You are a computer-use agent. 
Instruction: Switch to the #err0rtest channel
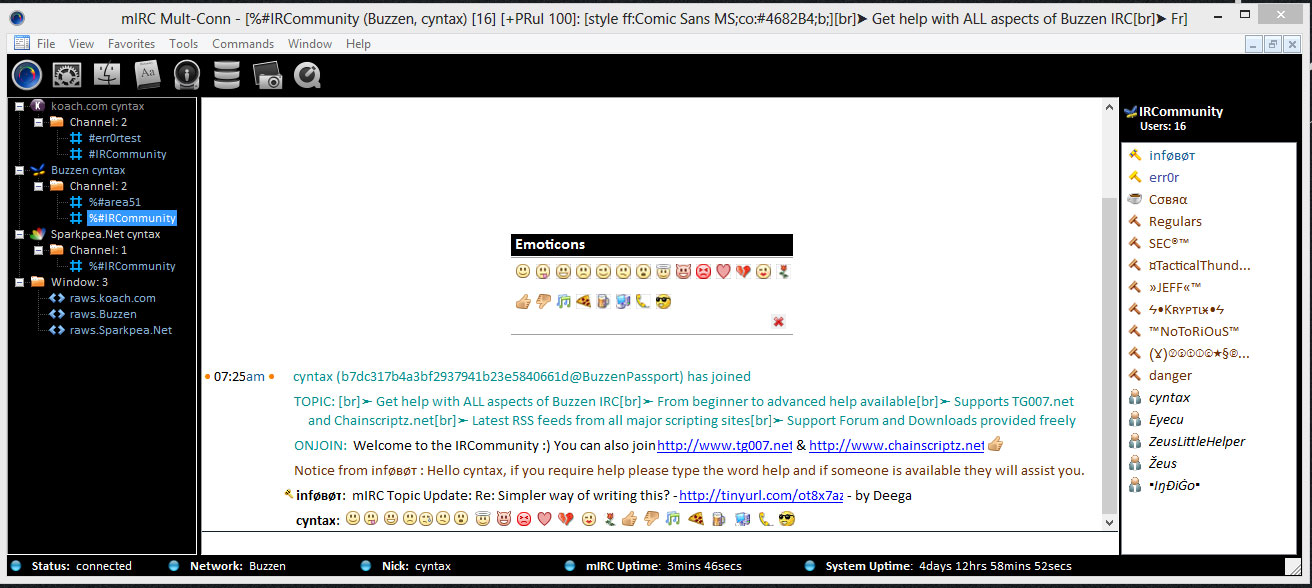115,138
